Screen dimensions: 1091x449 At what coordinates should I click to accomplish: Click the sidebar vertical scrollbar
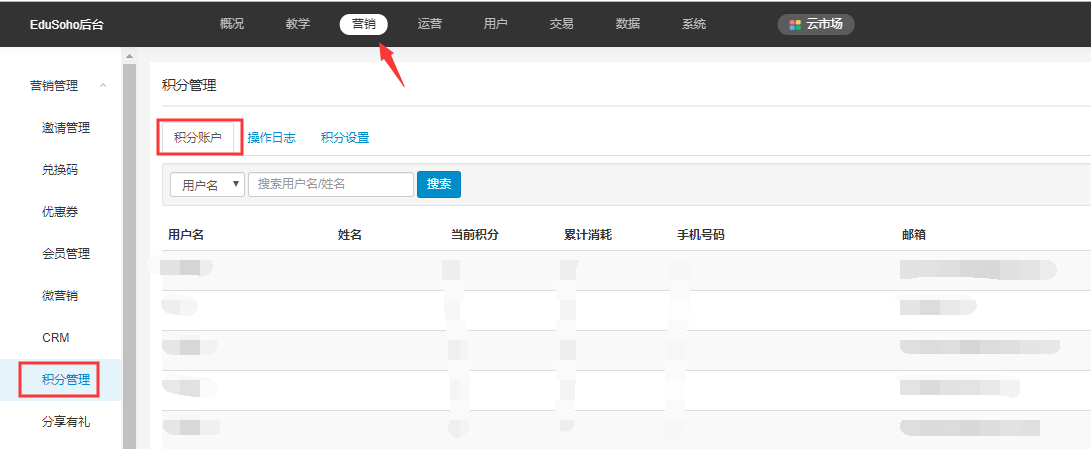pyautogui.click(x=128, y=250)
